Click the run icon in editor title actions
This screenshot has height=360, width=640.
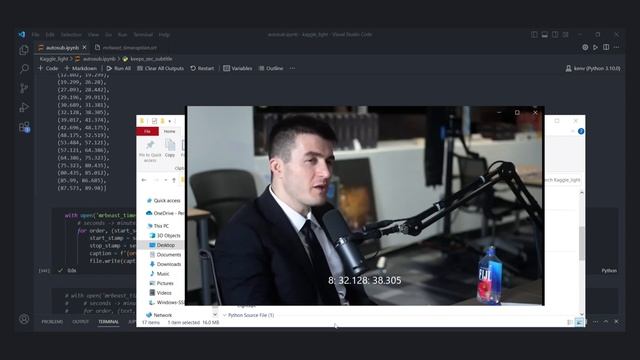[x=596, y=47]
